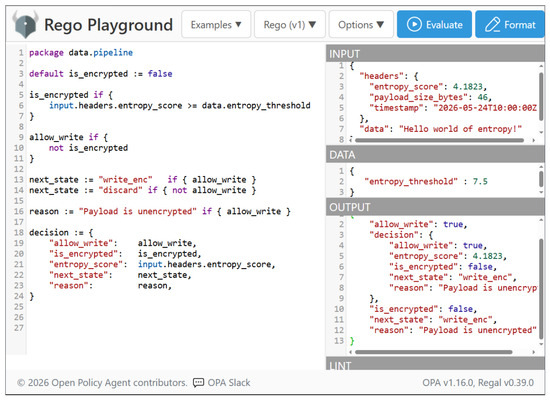Click the OUTPUT panel header
This screenshot has width=550, height=400.
435,207
